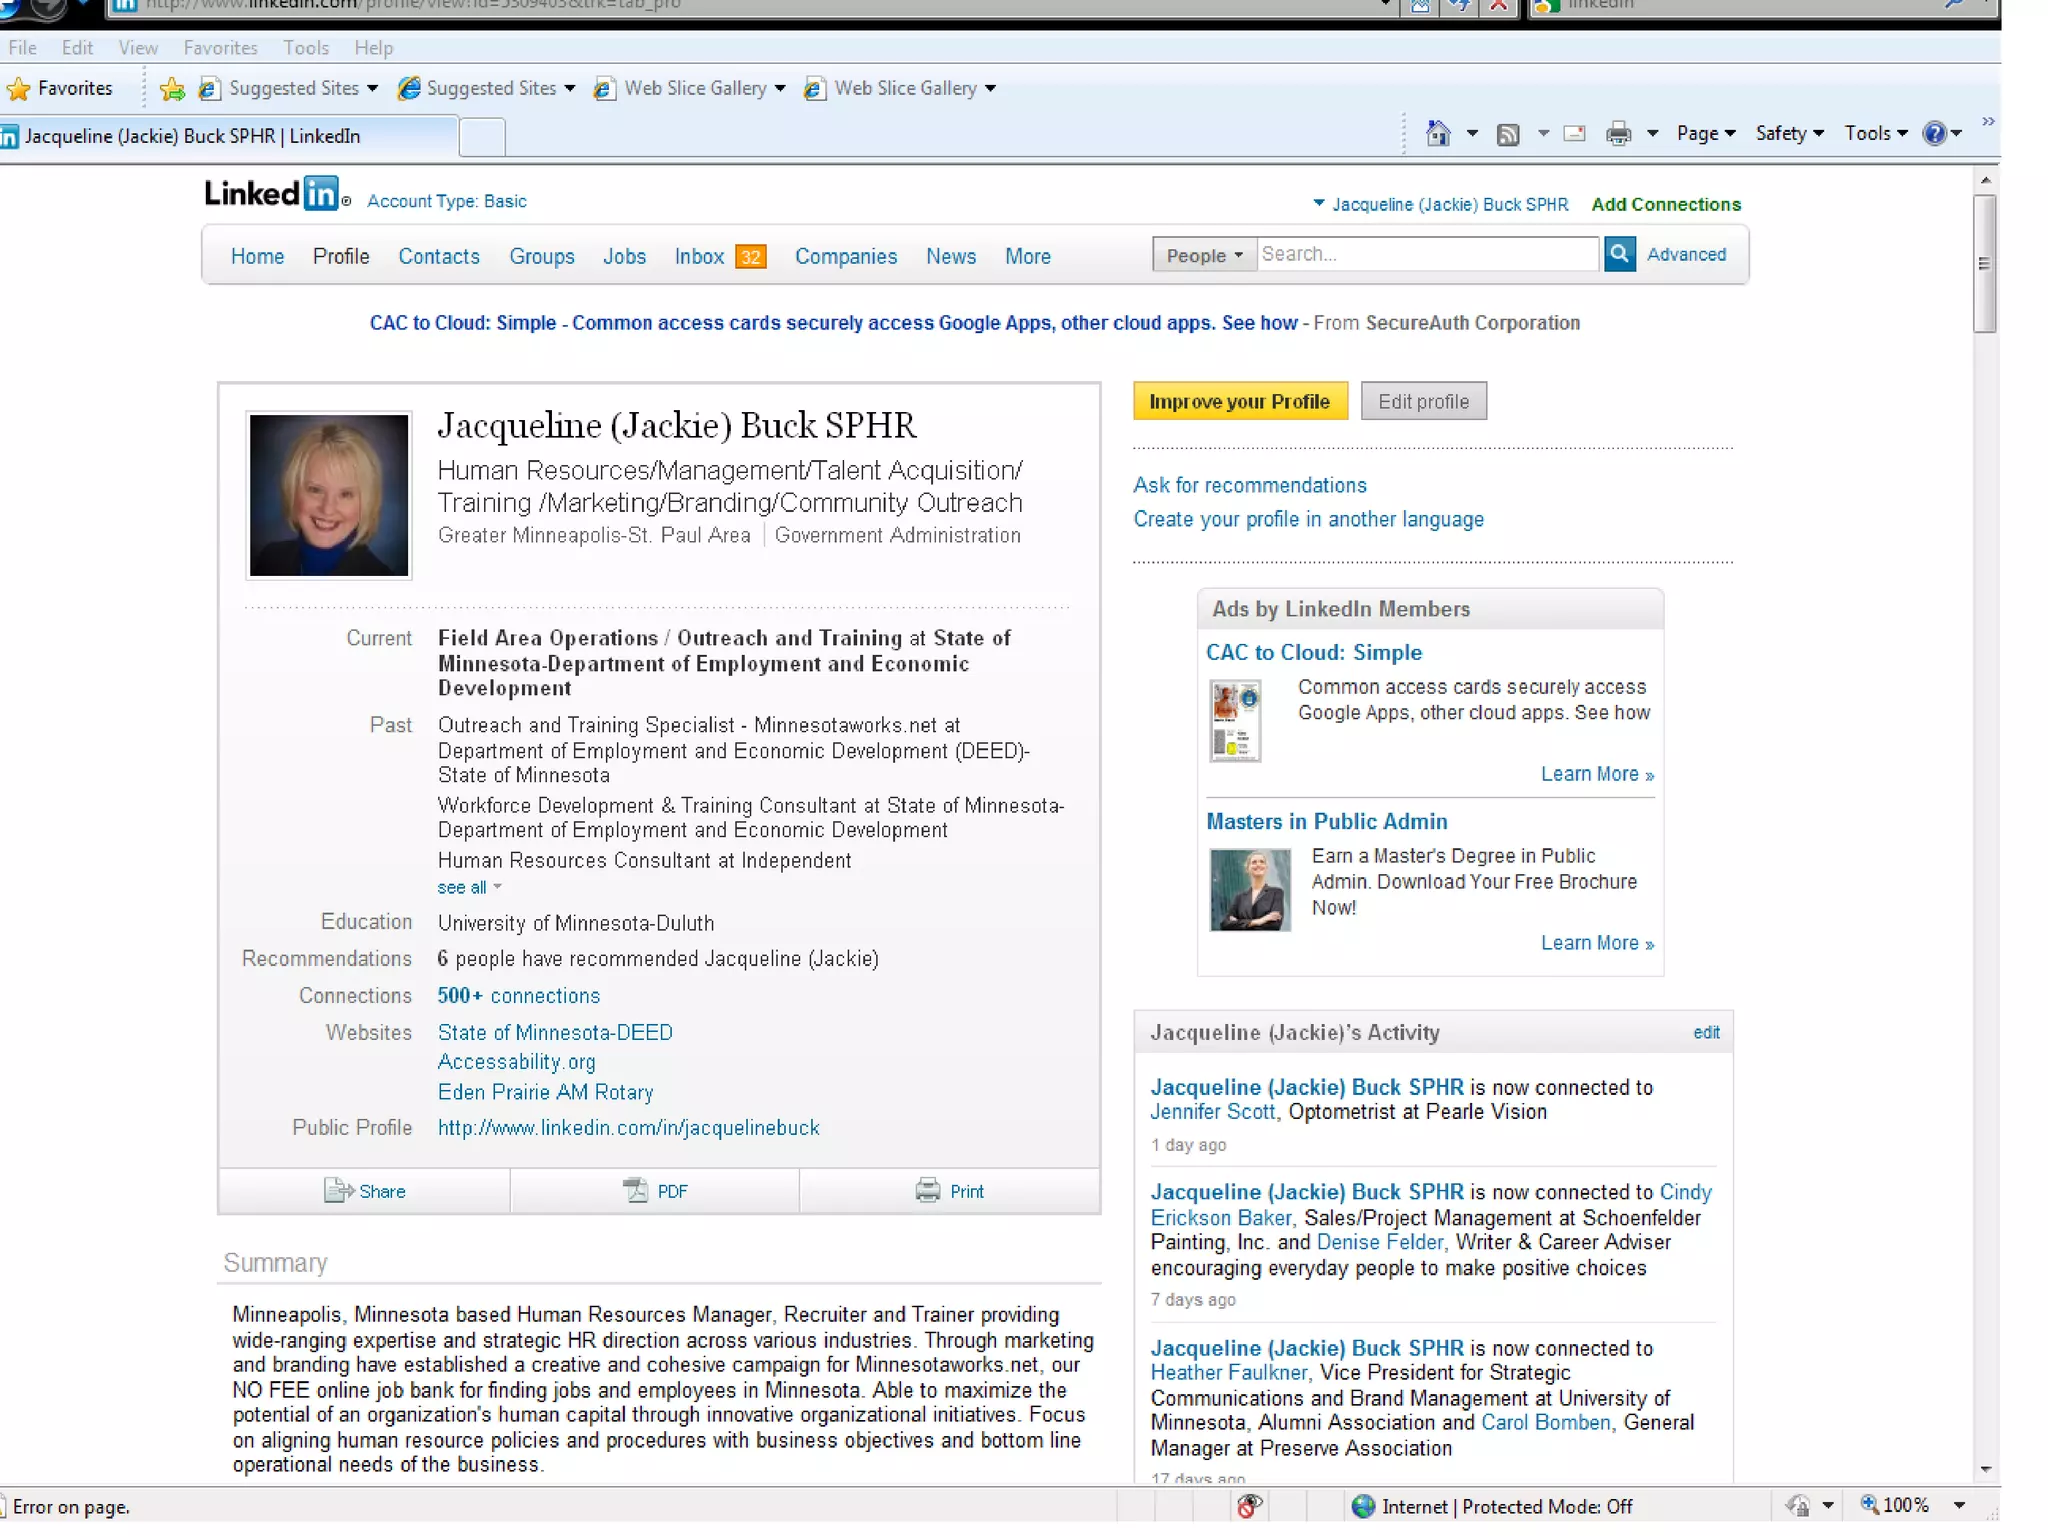Click the blue search magnifier button
Image resolution: width=2048 pixels, height=1536 pixels.
click(x=1619, y=254)
